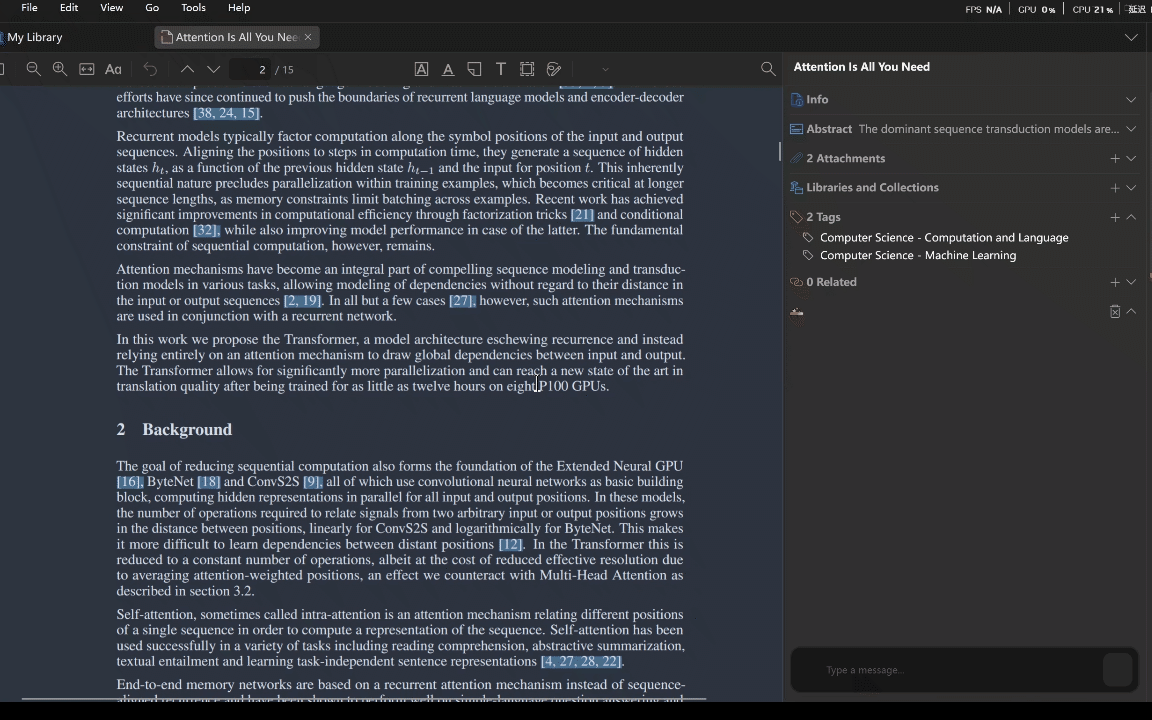Image resolution: width=1152 pixels, height=720 pixels.
Task: Add a new attachment with plus button
Action: coord(1114,158)
